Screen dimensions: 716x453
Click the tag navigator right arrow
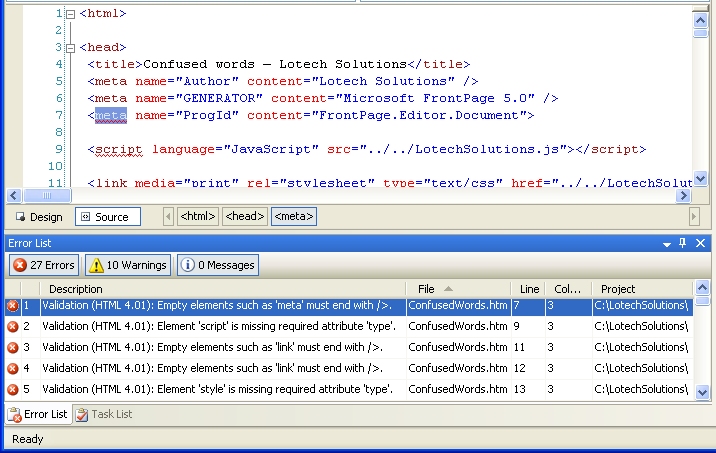click(x=694, y=216)
